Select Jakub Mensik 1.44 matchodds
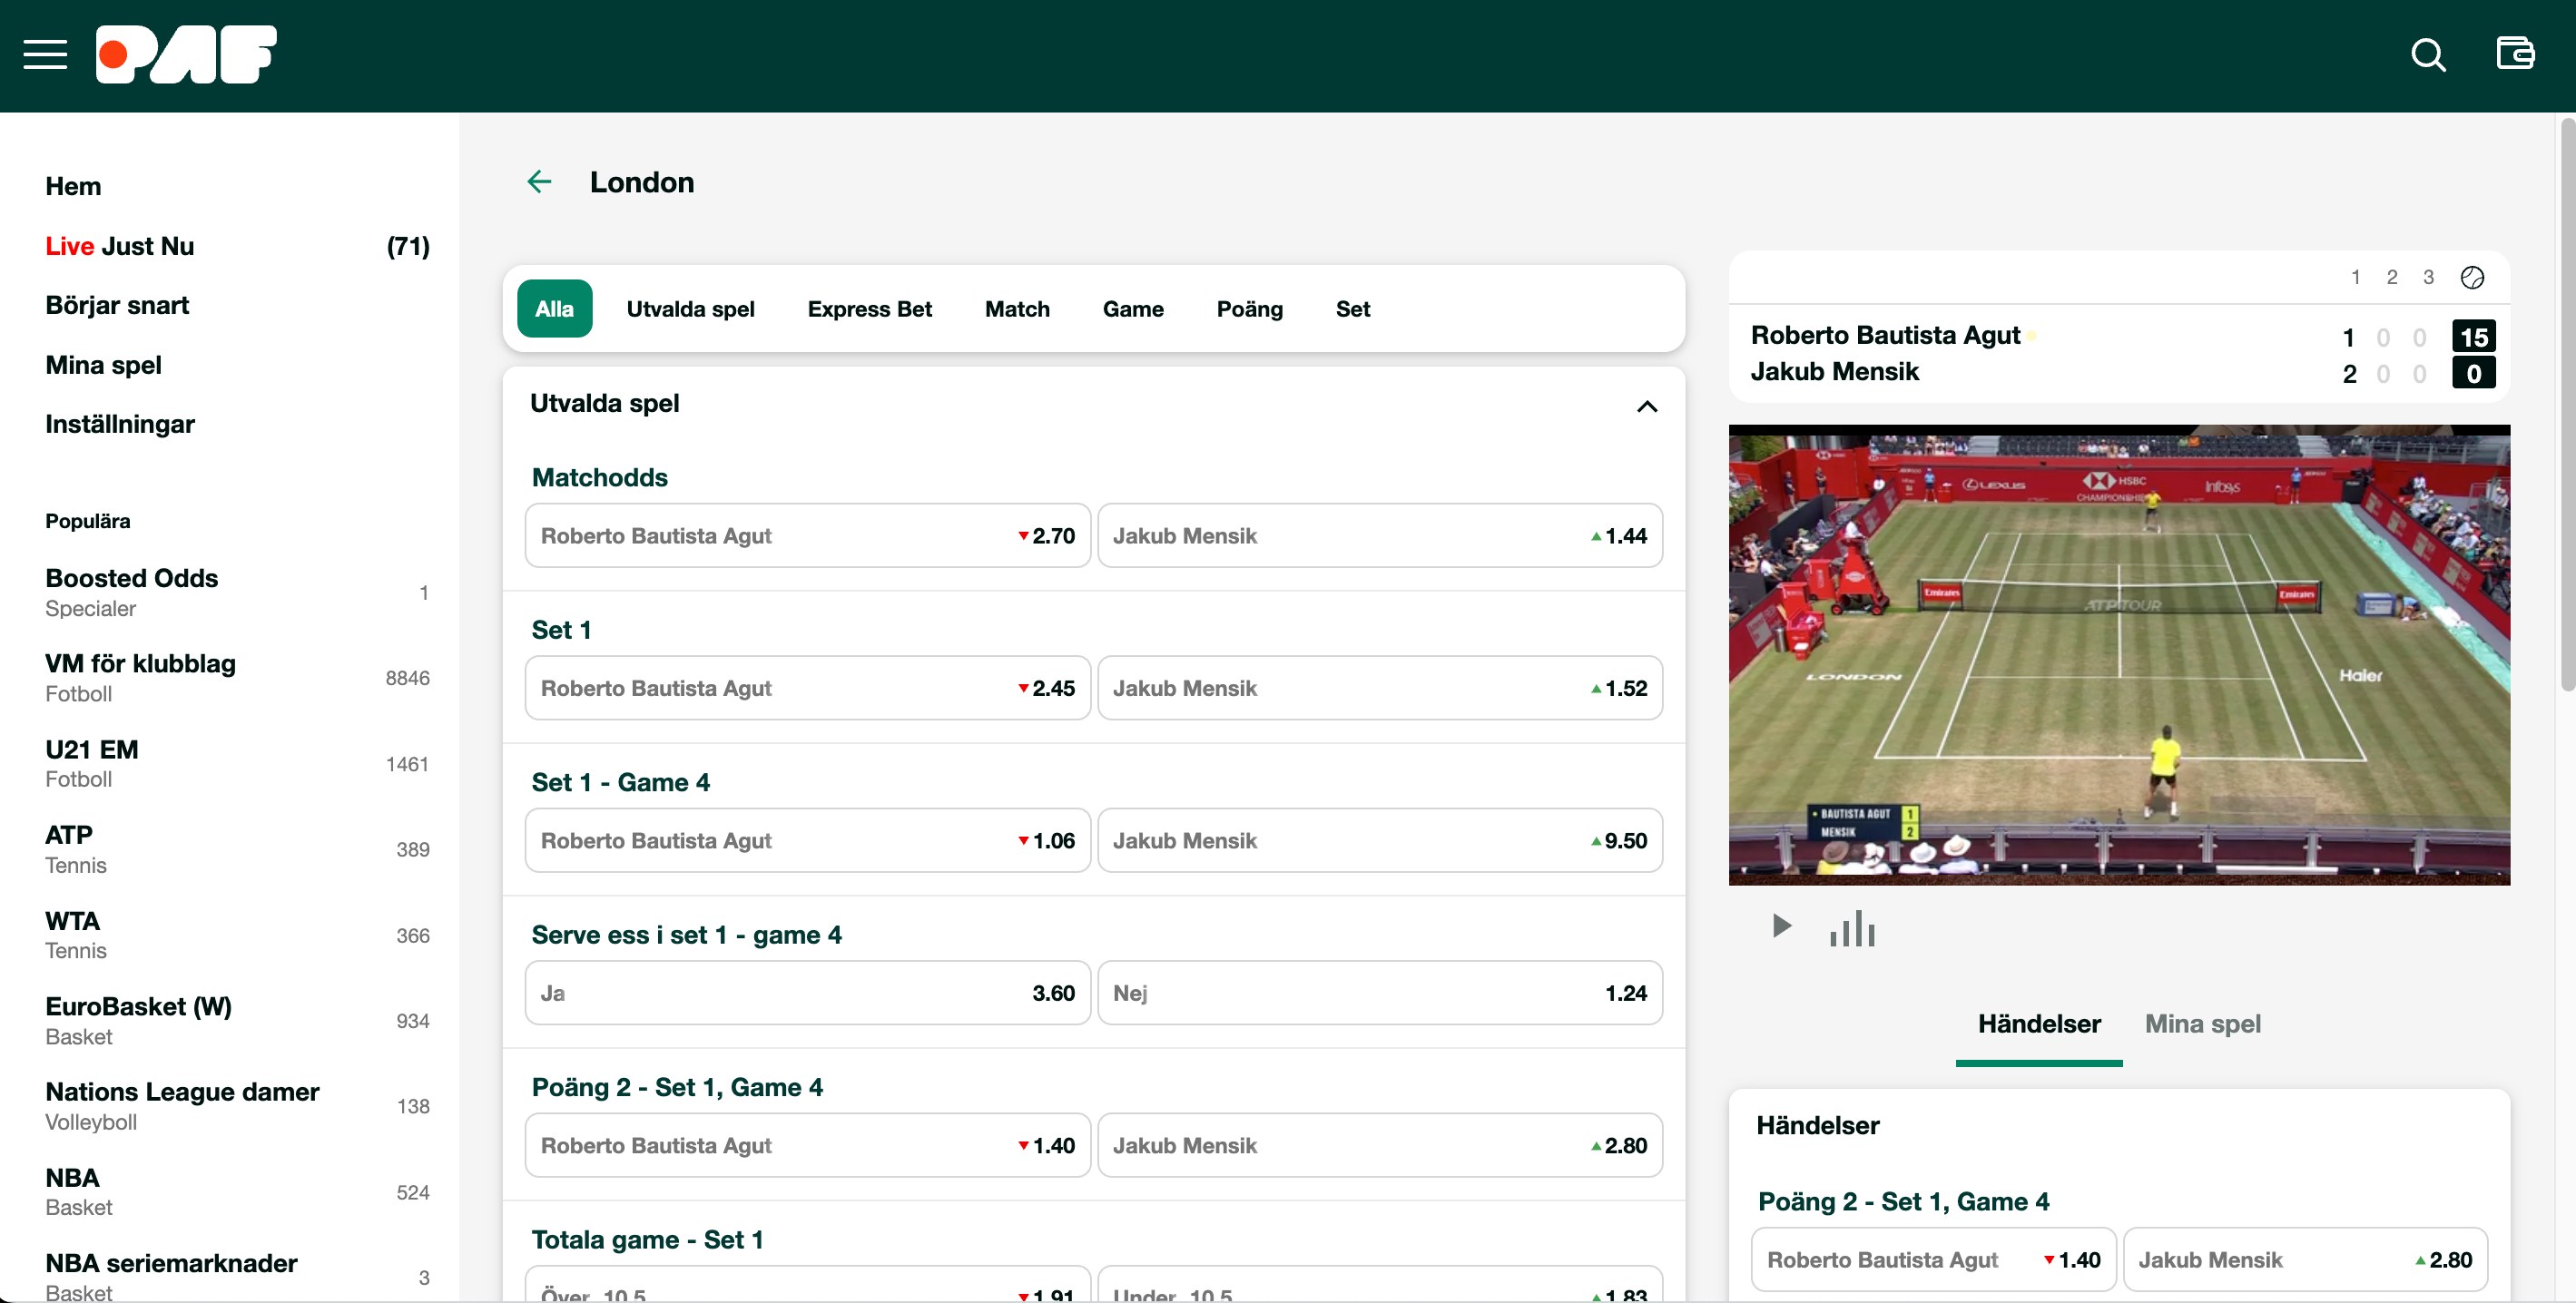 (x=1379, y=535)
